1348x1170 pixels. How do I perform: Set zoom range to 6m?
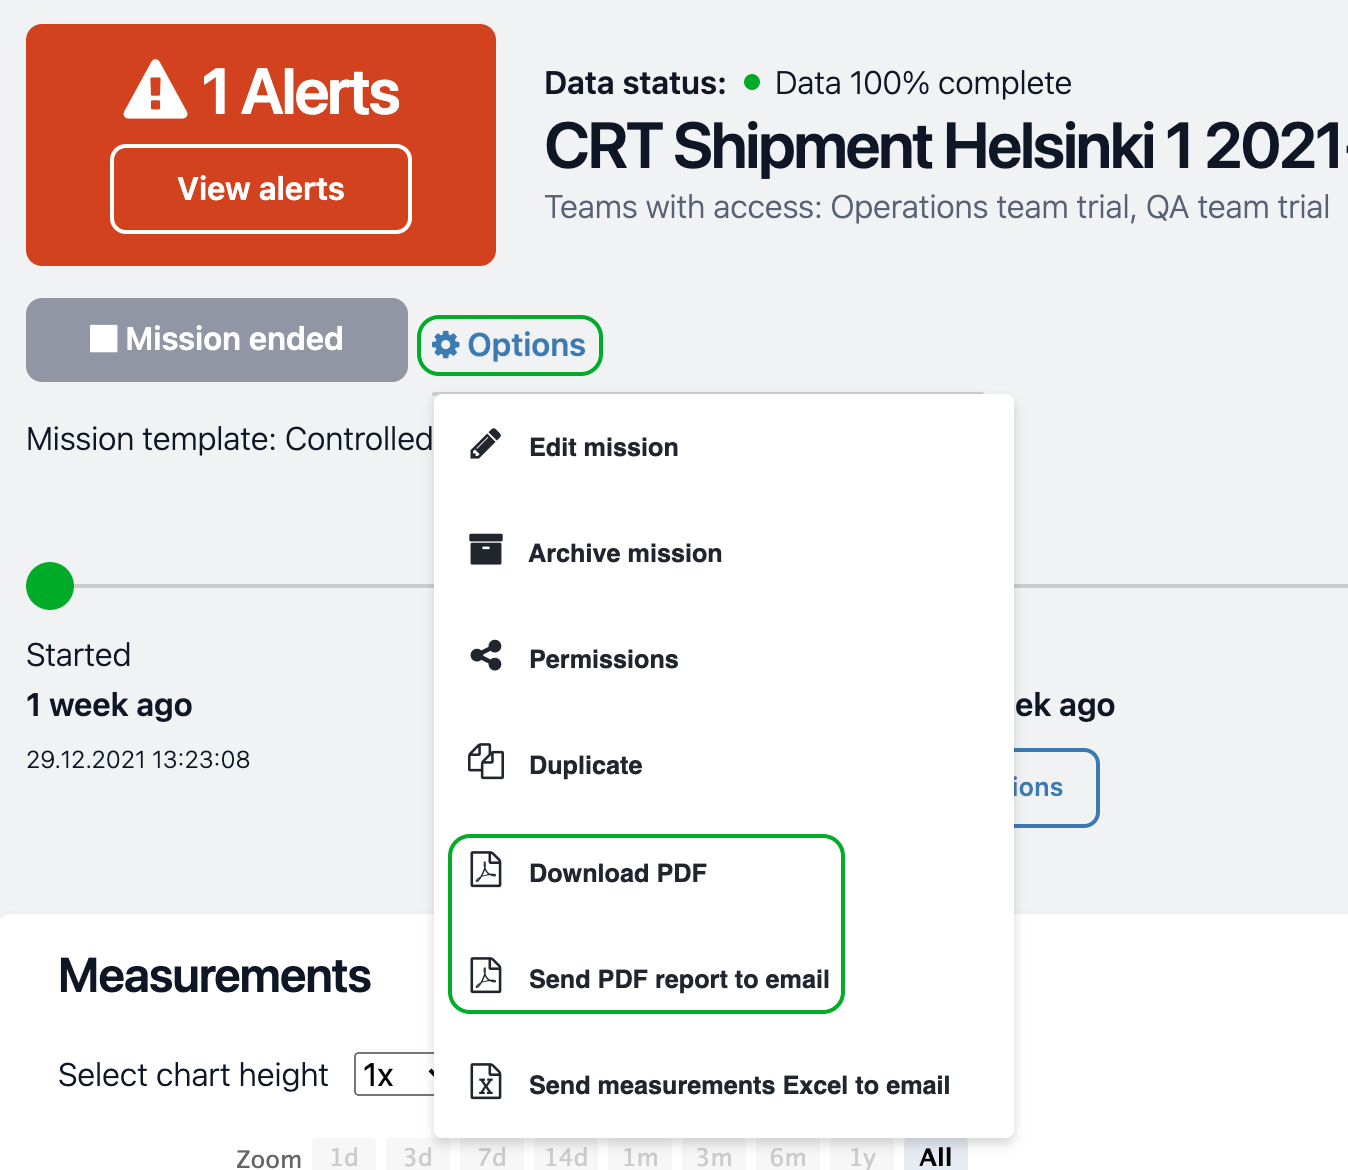pos(788,1156)
